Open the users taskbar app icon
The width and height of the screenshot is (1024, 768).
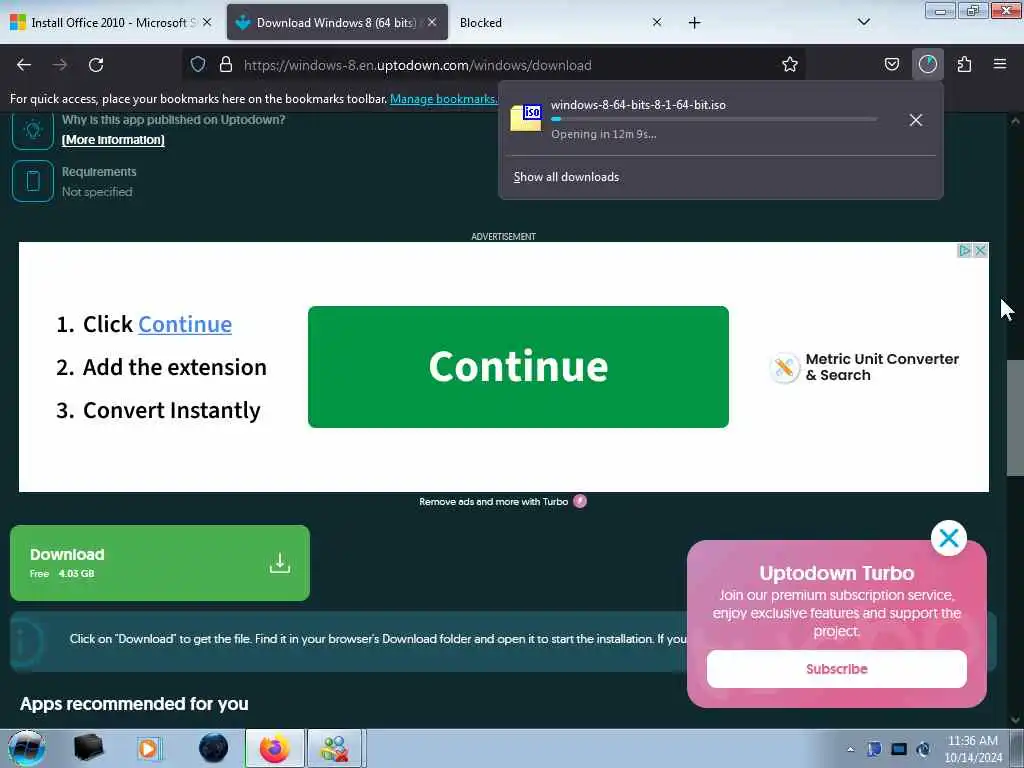tap(334, 748)
